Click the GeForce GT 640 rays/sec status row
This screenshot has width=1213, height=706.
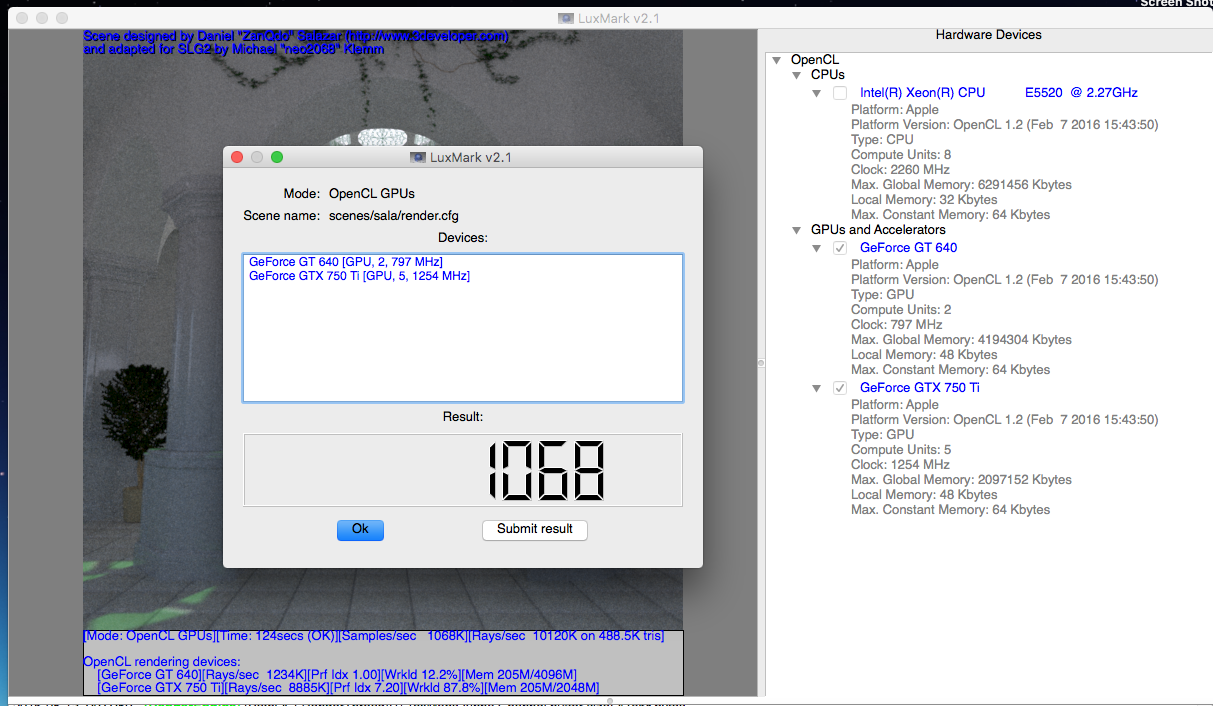[337, 675]
